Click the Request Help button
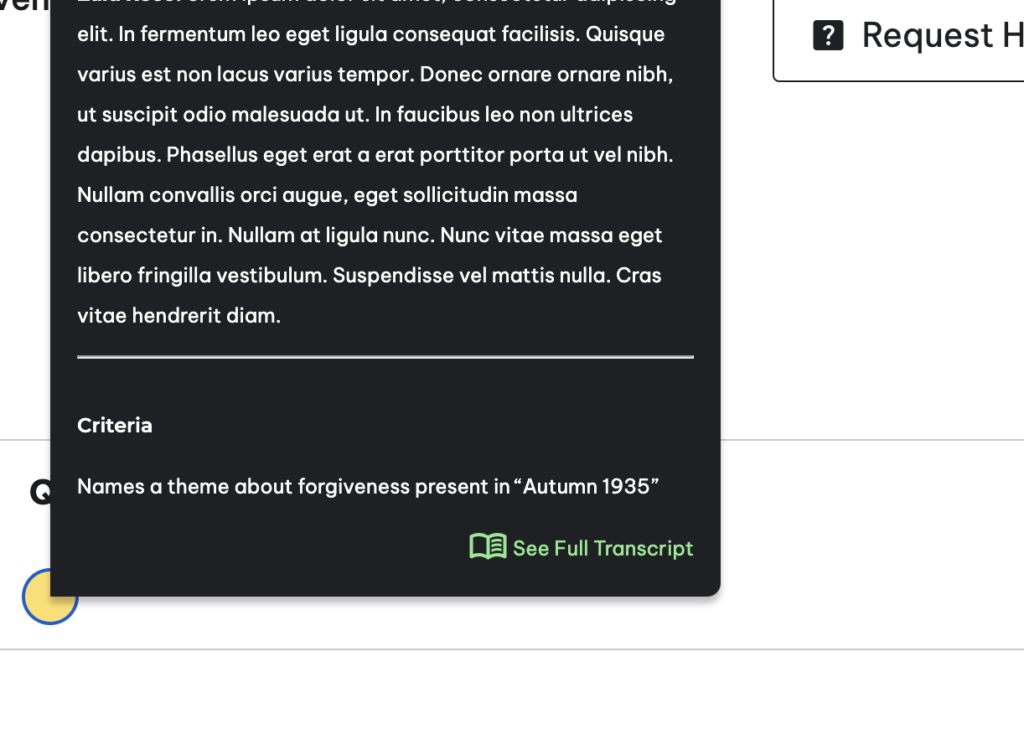The image size is (1024, 729). [899, 36]
